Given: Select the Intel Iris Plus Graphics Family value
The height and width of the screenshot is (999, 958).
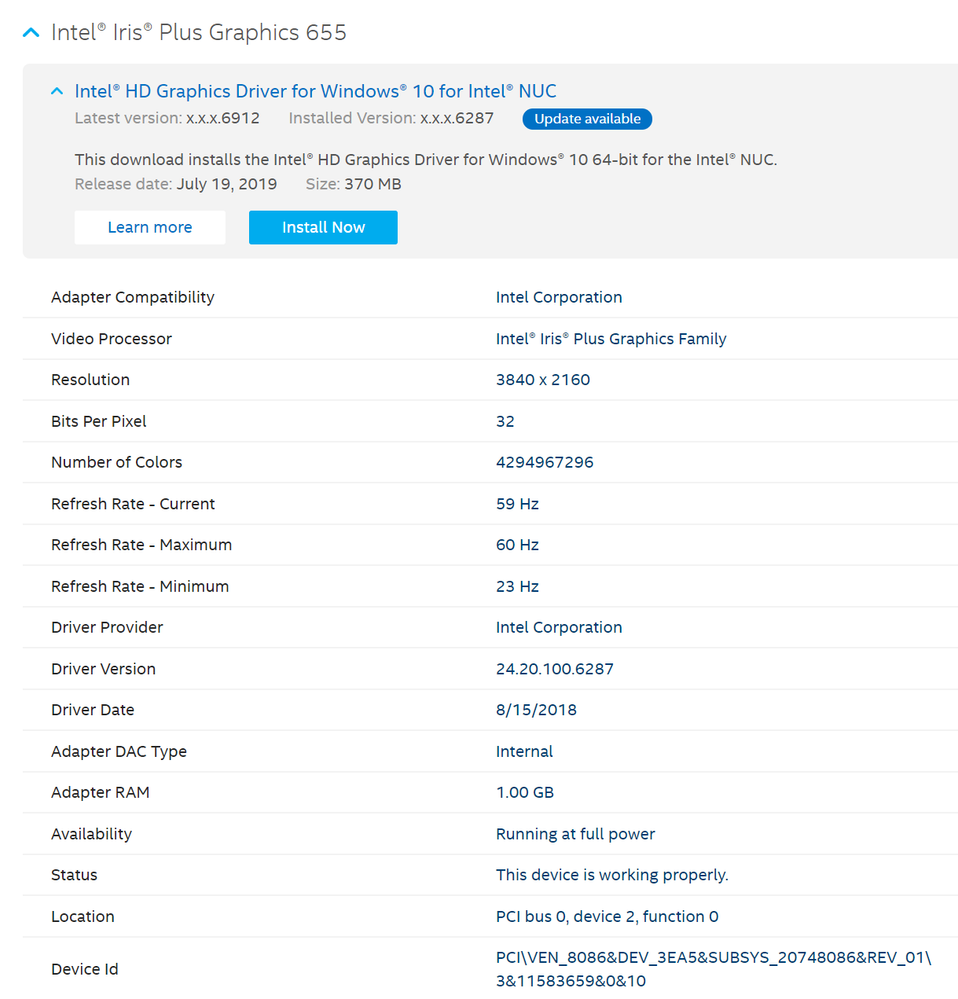Looking at the screenshot, I should pyautogui.click(x=611, y=339).
